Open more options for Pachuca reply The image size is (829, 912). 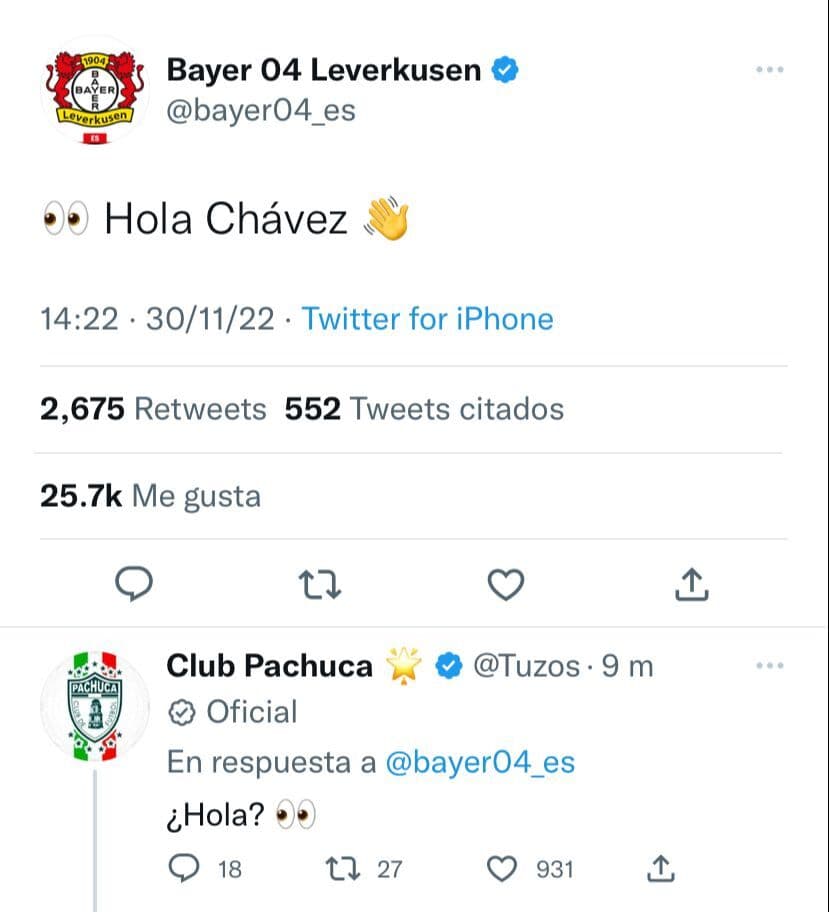[769, 666]
